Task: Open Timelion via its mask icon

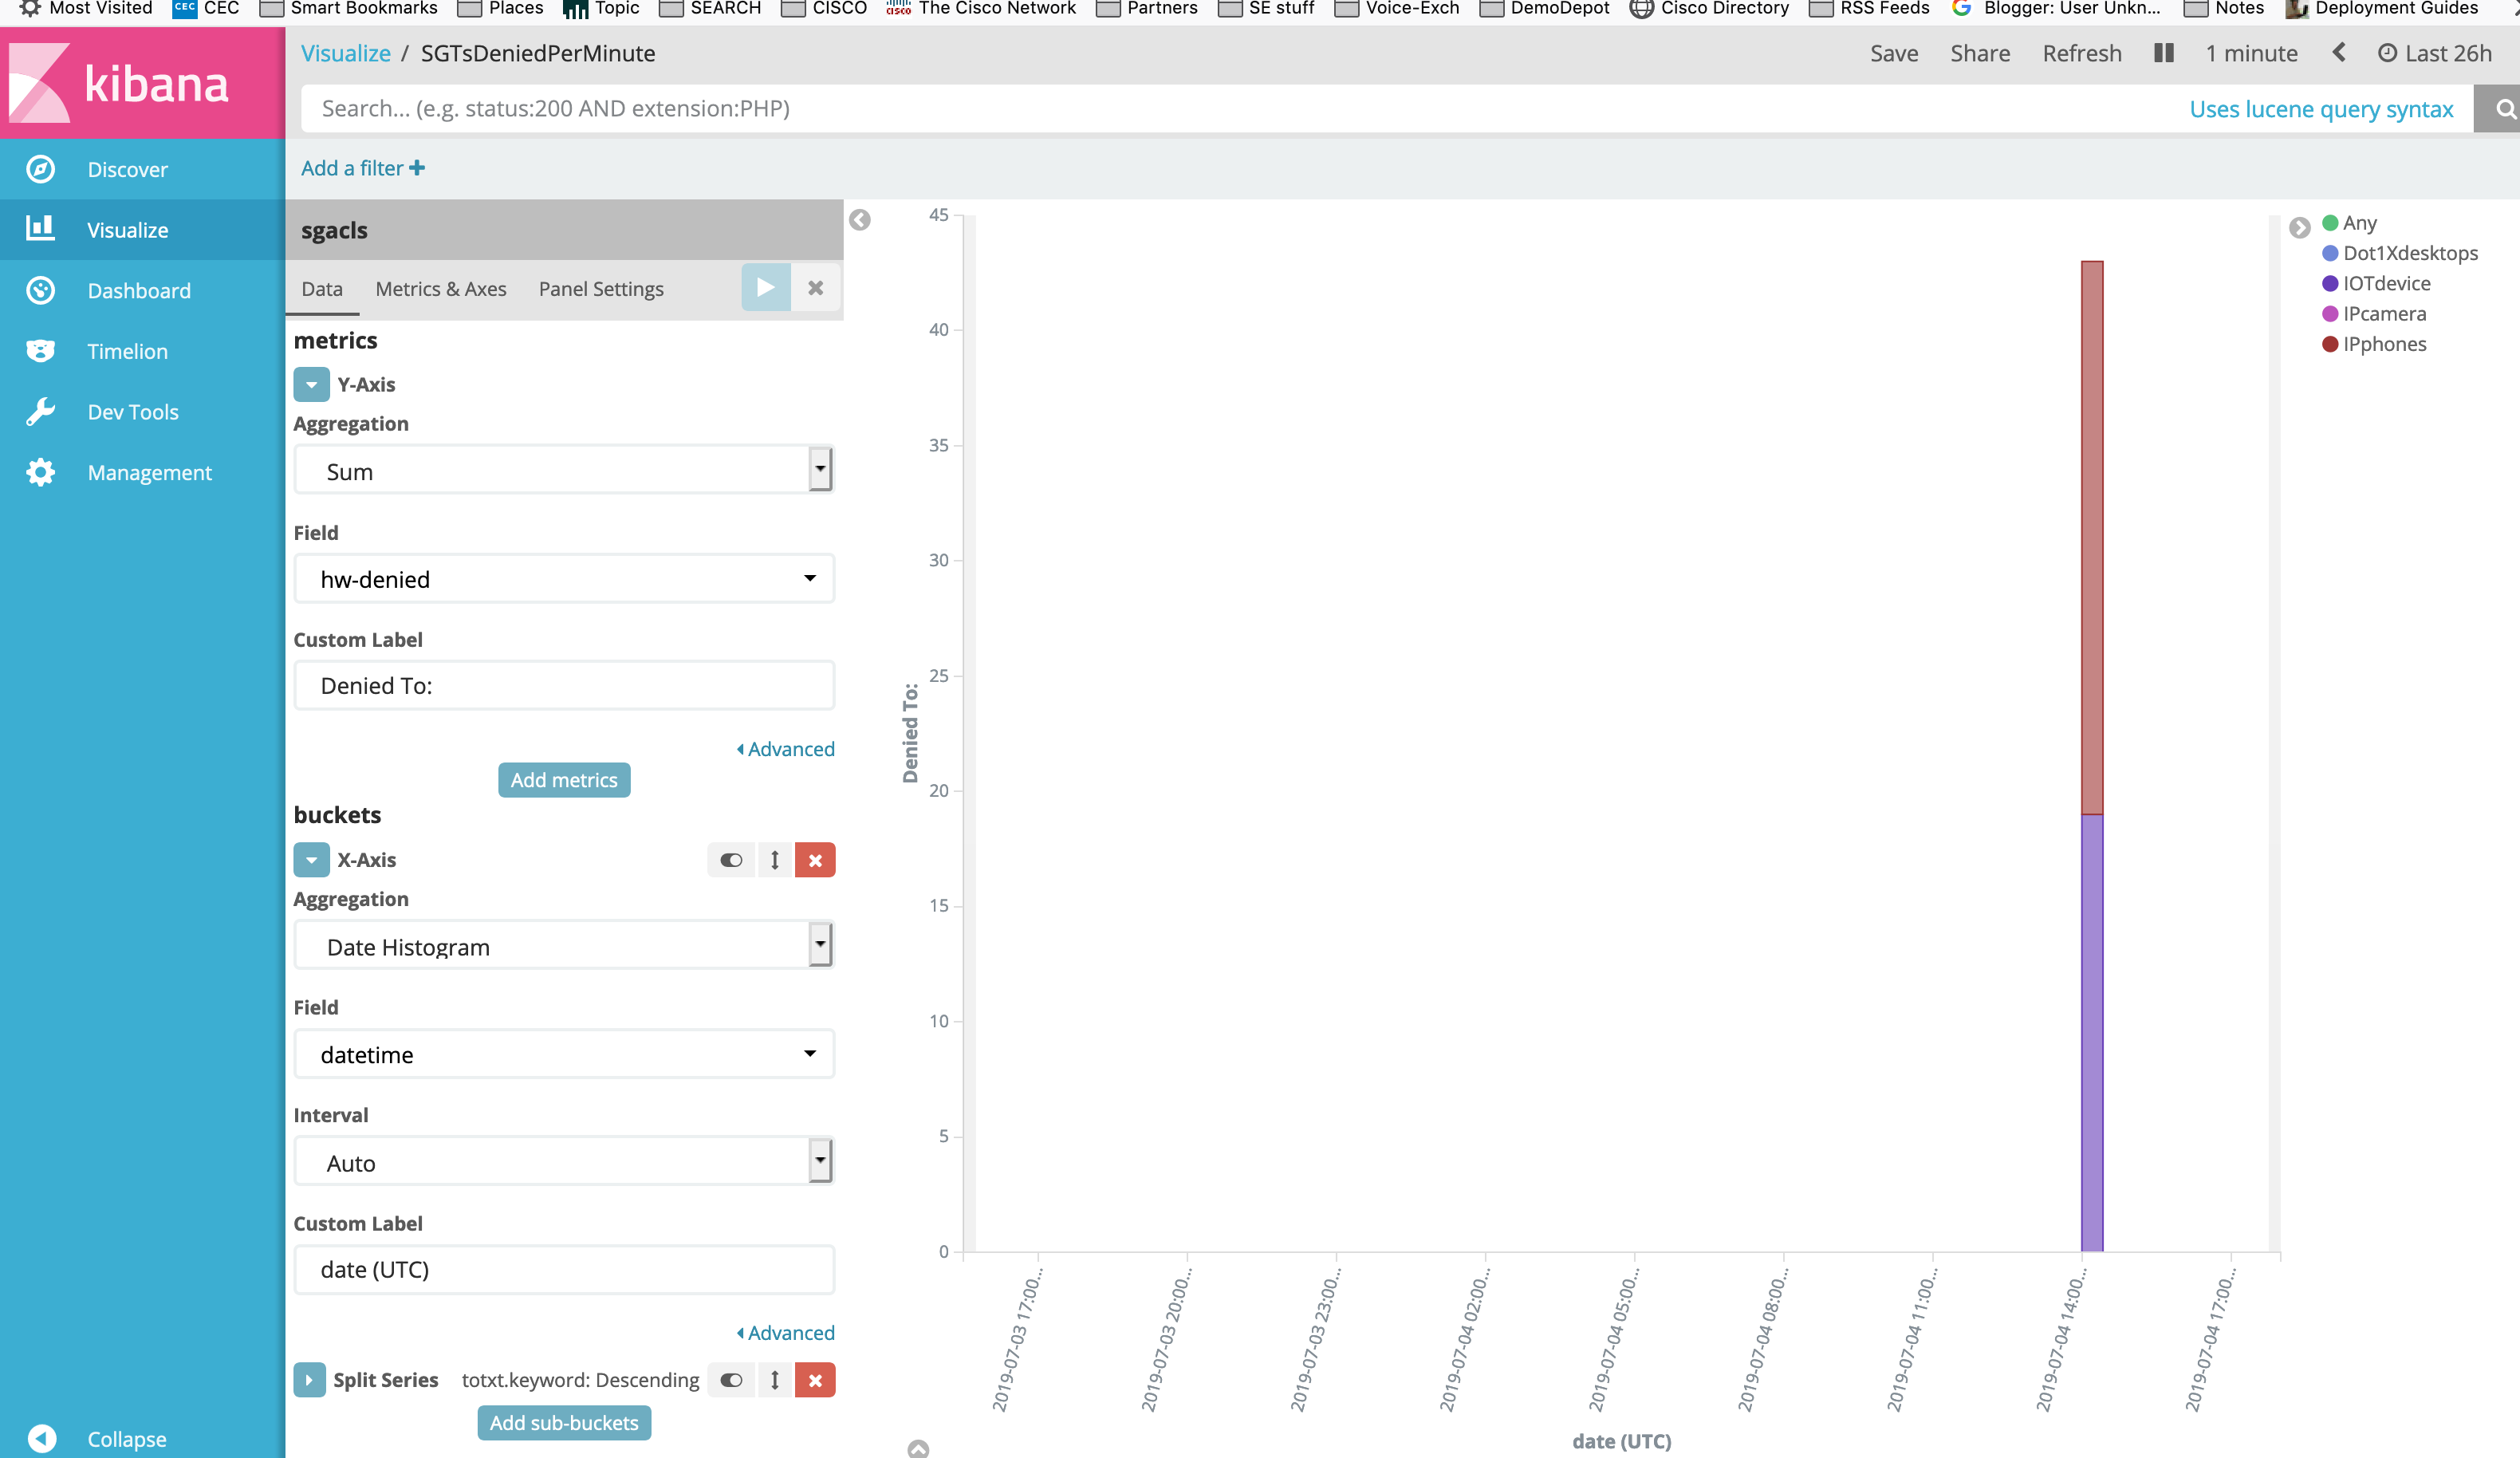Action: (40, 351)
